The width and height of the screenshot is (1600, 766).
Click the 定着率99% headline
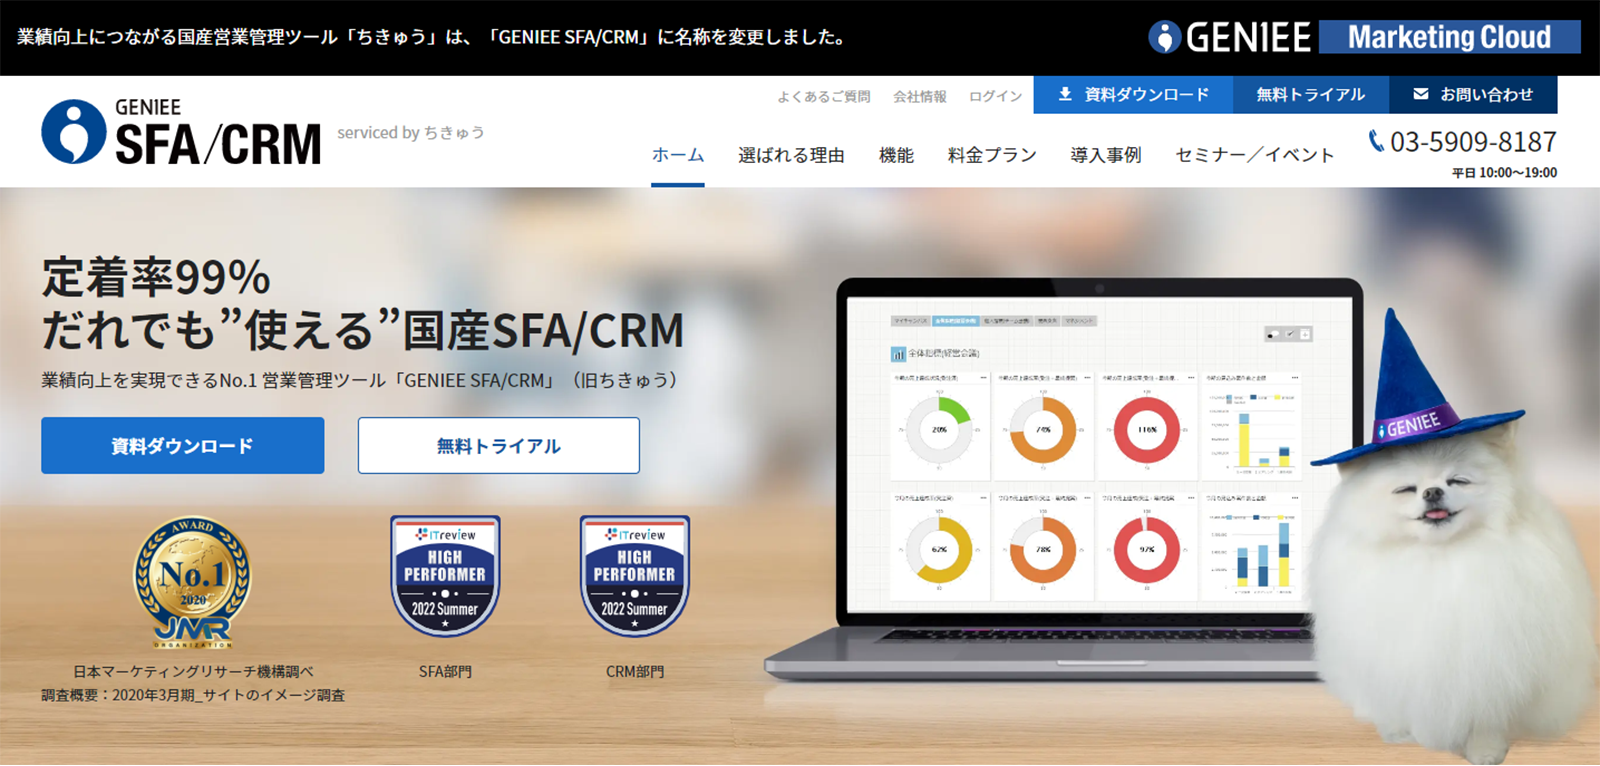[x=156, y=277]
